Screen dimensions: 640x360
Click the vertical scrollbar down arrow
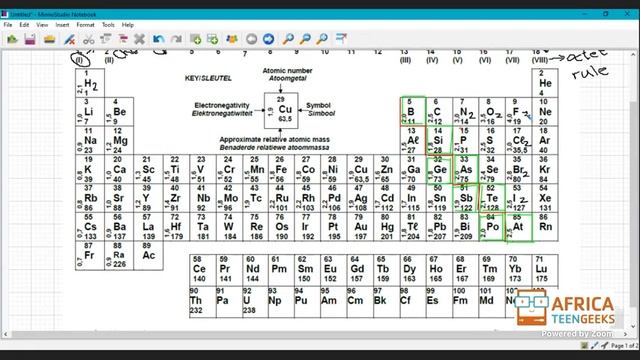pos(633,326)
